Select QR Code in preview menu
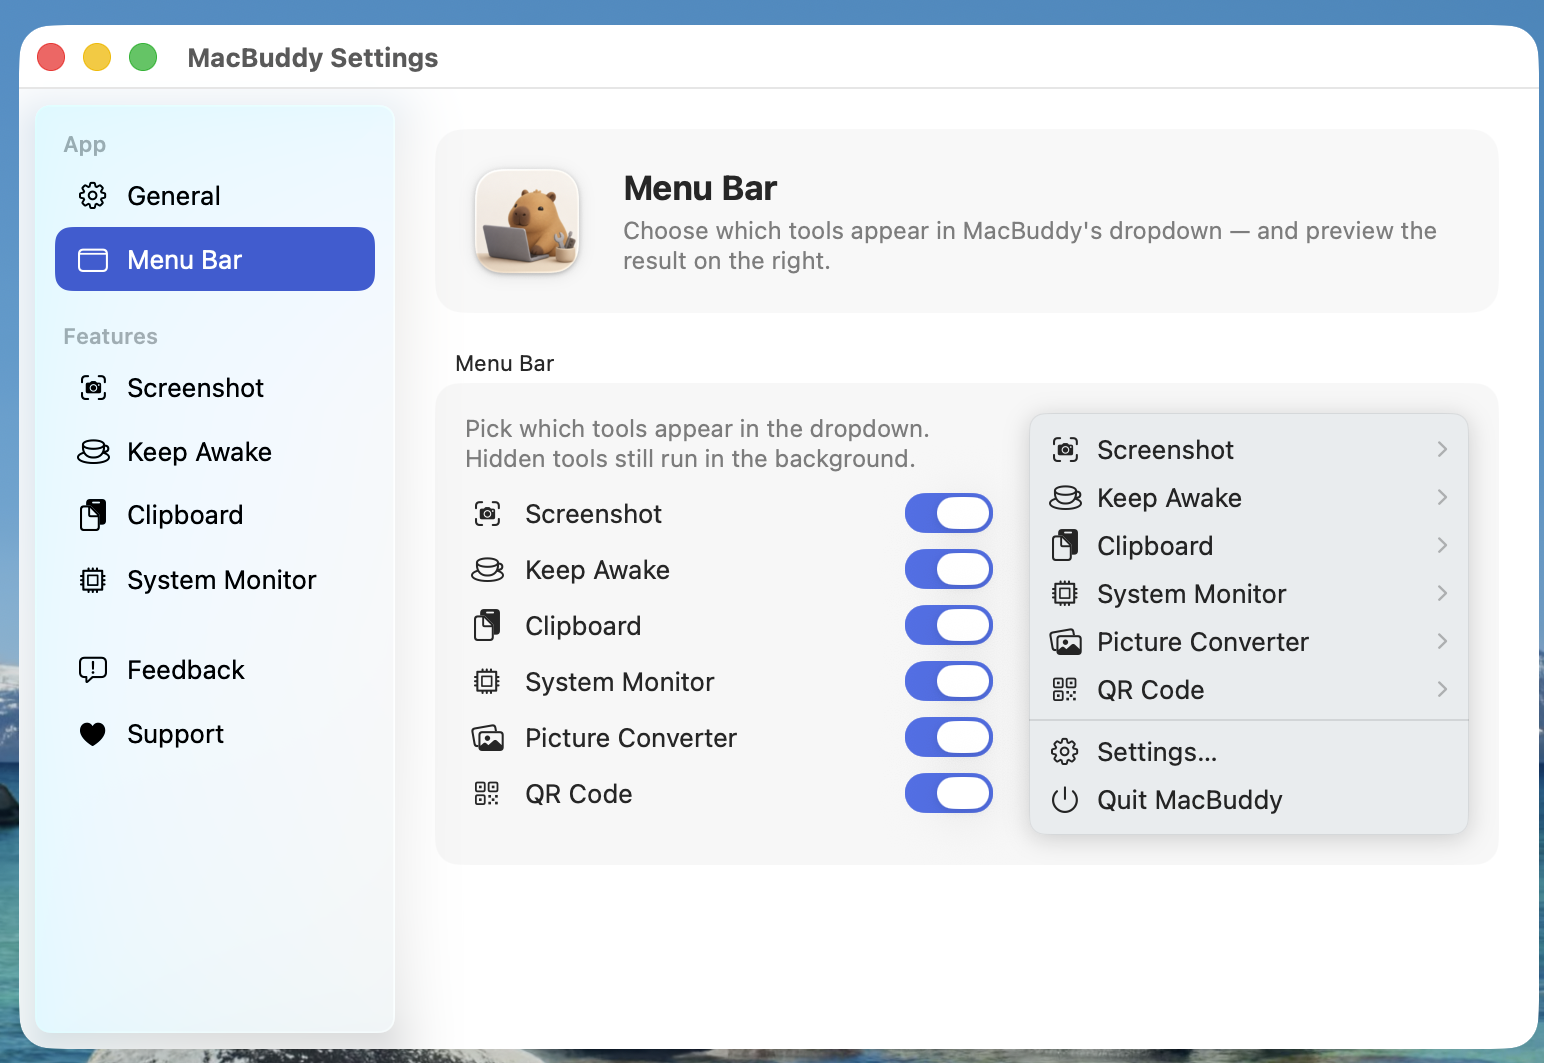The height and width of the screenshot is (1063, 1544). pyautogui.click(x=1249, y=690)
